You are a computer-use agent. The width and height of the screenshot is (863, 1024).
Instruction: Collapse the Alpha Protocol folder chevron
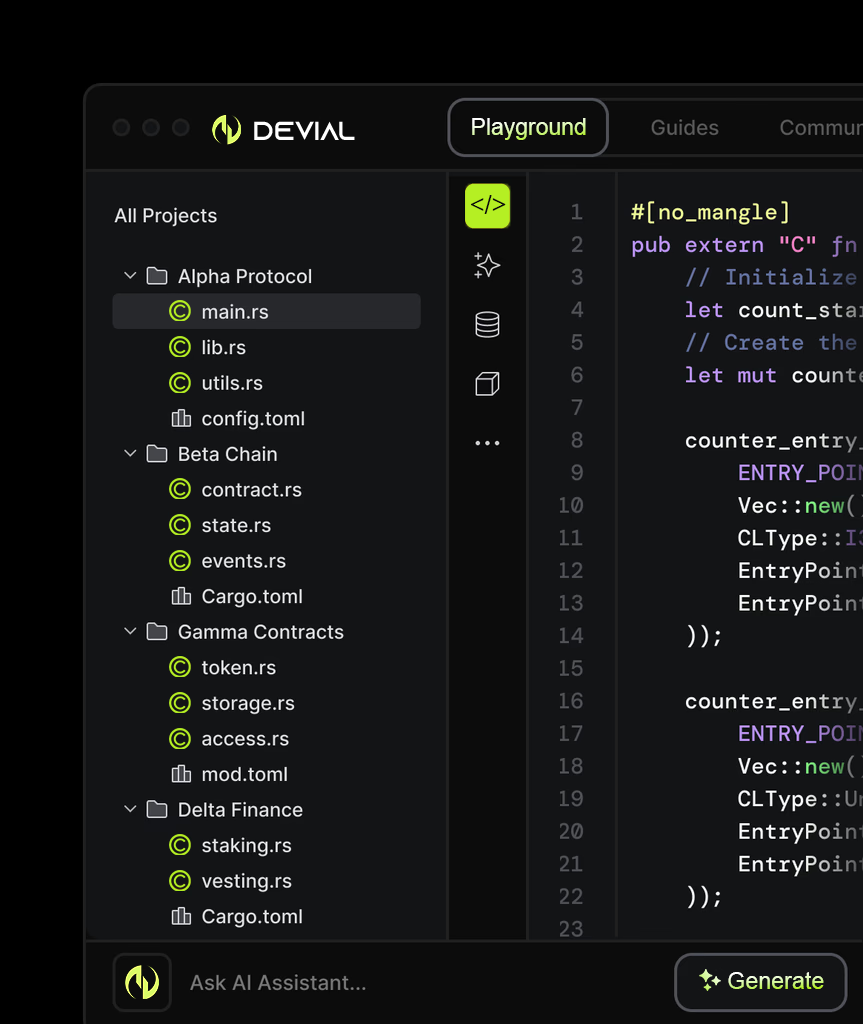coord(130,276)
